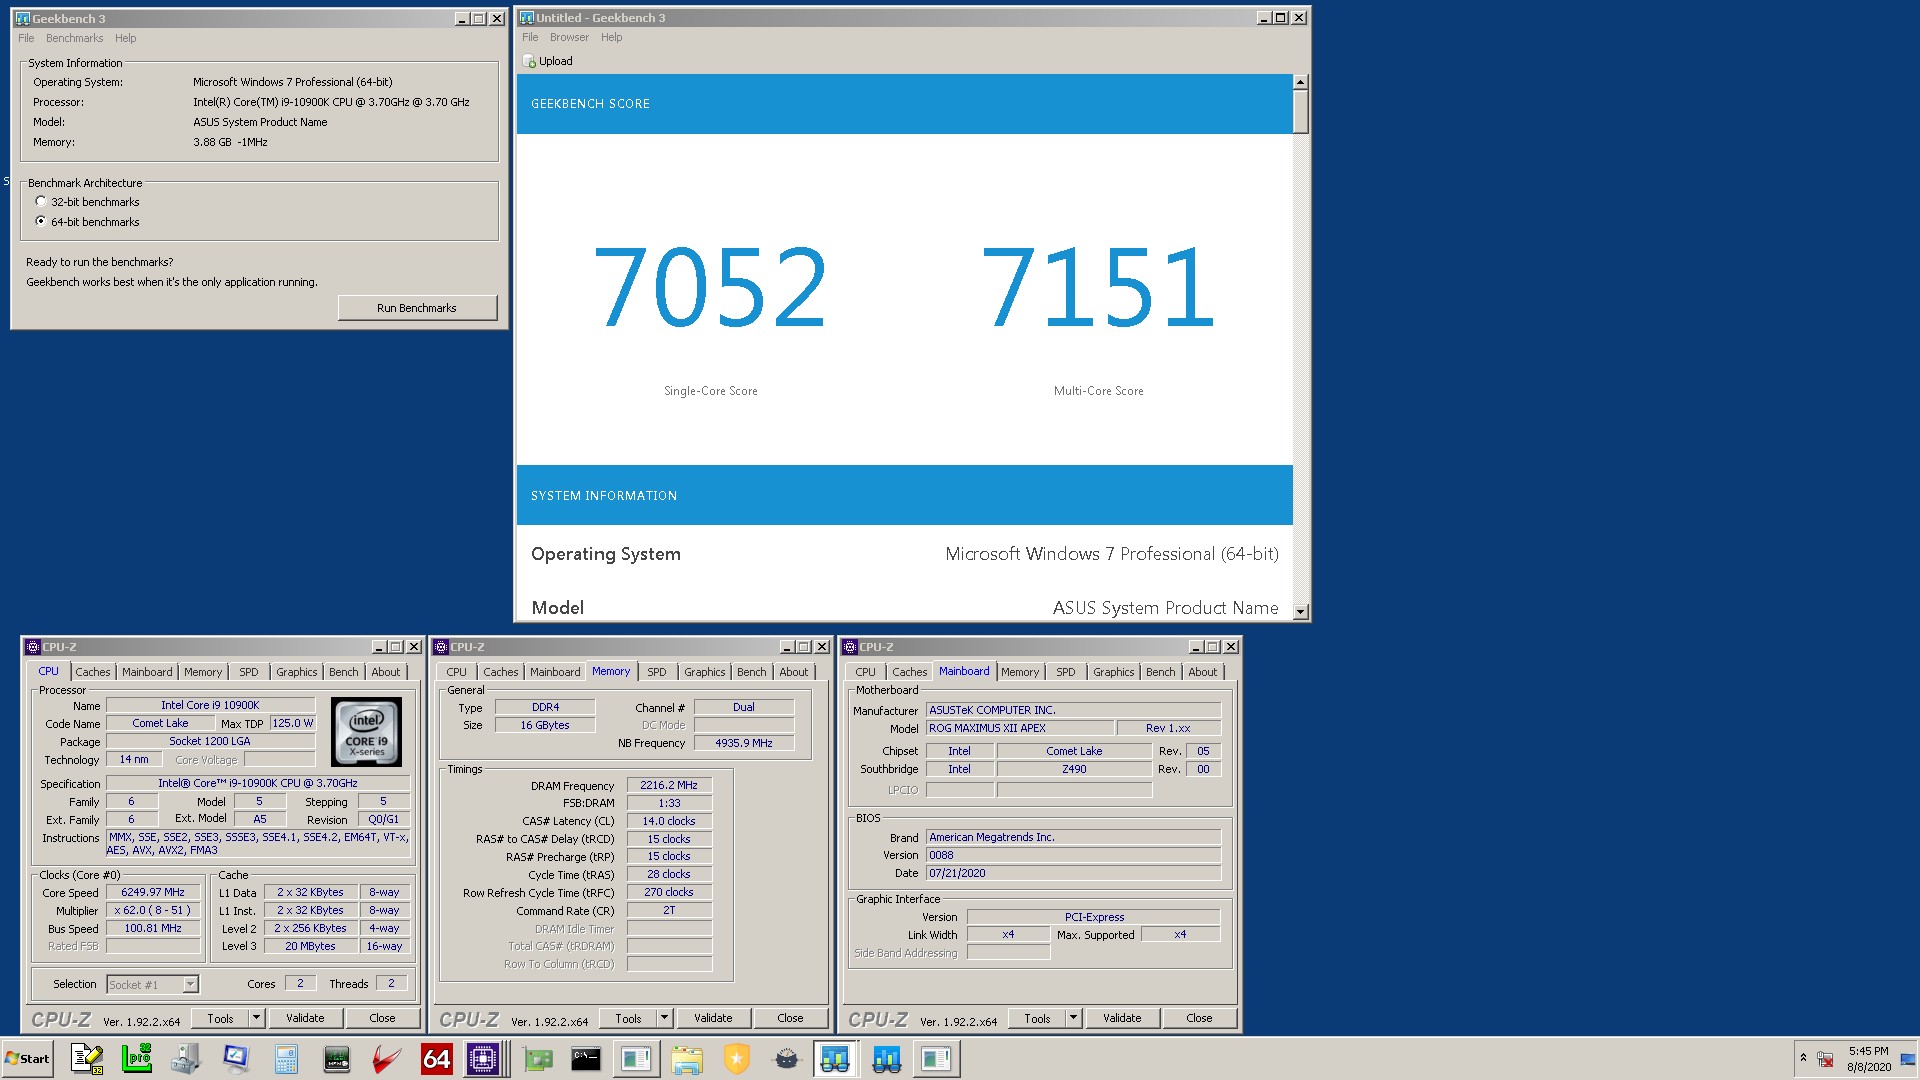This screenshot has height=1080, width=1920.
Task: Open the computer toolbox taskbar icon
Action: click(x=186, y=1059)
